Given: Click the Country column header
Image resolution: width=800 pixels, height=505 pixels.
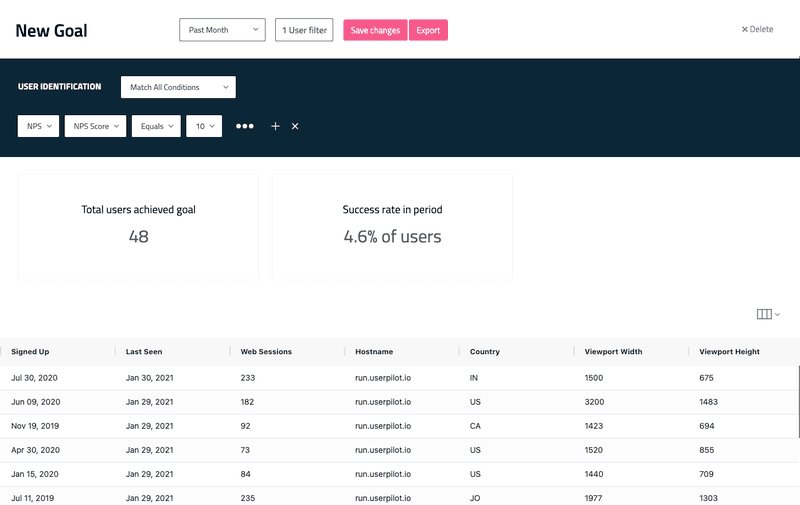Looking at the screenshot, I should pos(485,351).
